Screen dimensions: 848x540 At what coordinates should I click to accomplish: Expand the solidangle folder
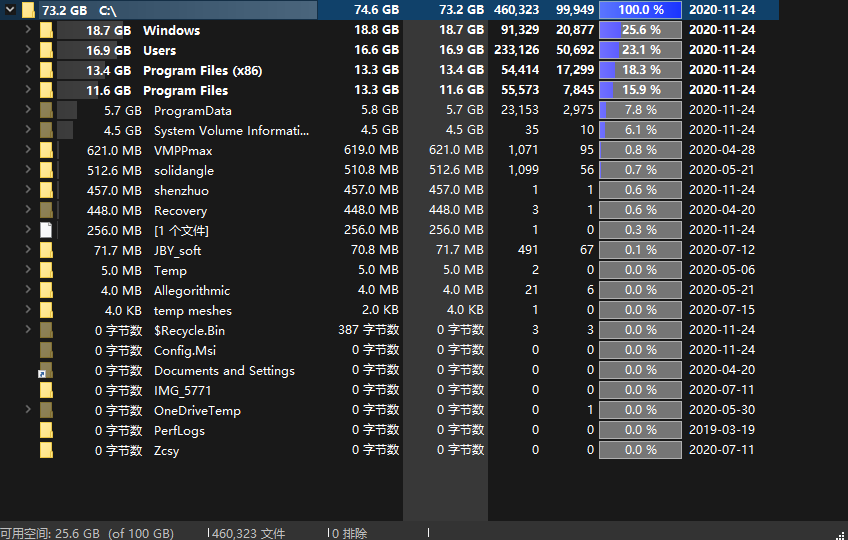pos(27,170)
